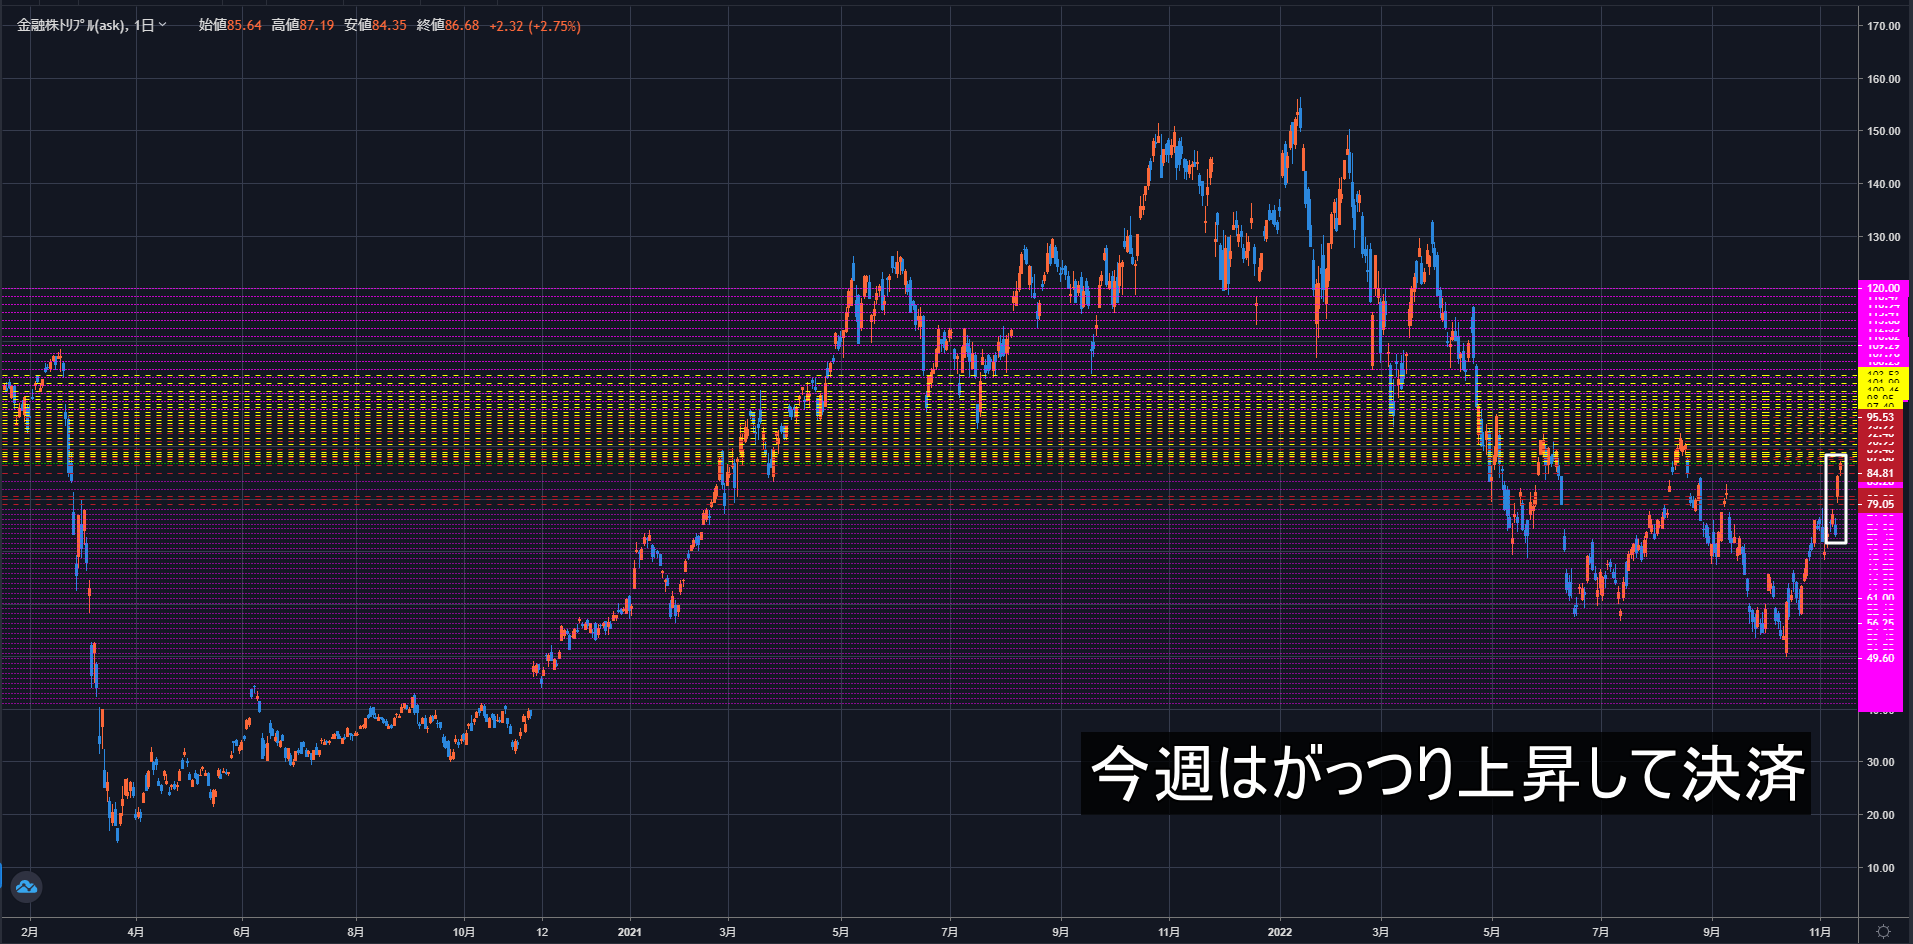
Task: Click the 170.00 price scale label
Action: (1884, 26)
